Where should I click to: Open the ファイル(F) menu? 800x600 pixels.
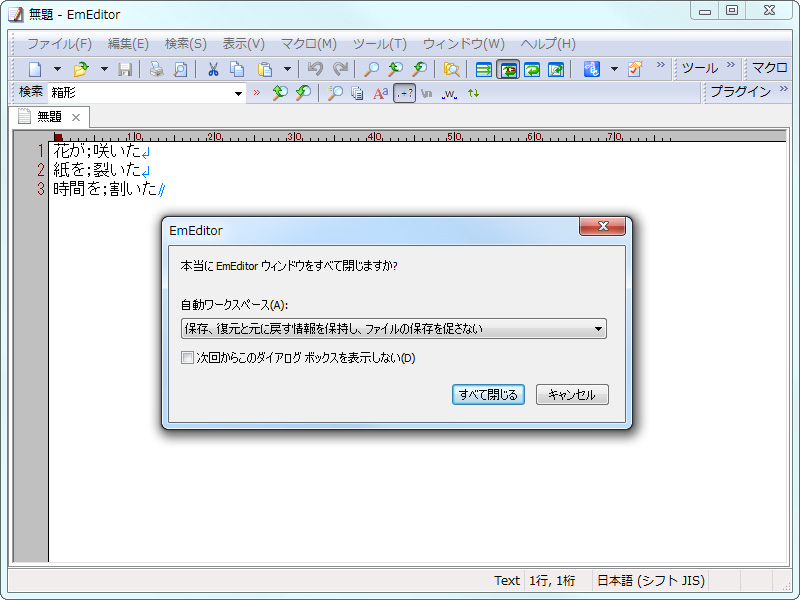pyautogui.click(x=59, y=44)
